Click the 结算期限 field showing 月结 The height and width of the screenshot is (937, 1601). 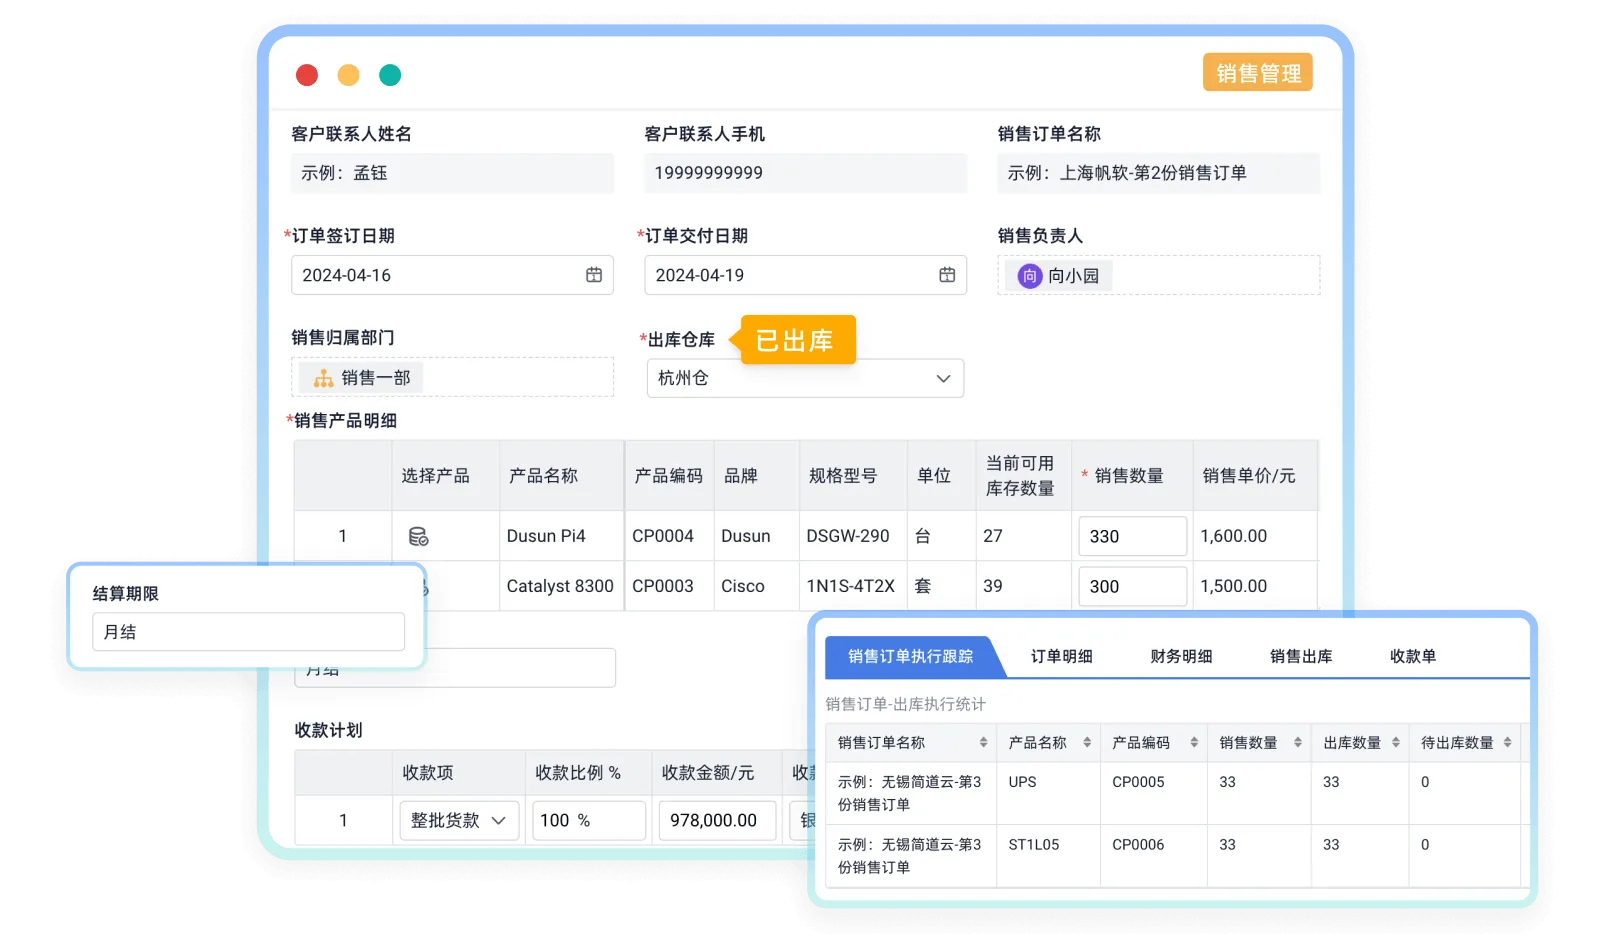coord(246,631)
